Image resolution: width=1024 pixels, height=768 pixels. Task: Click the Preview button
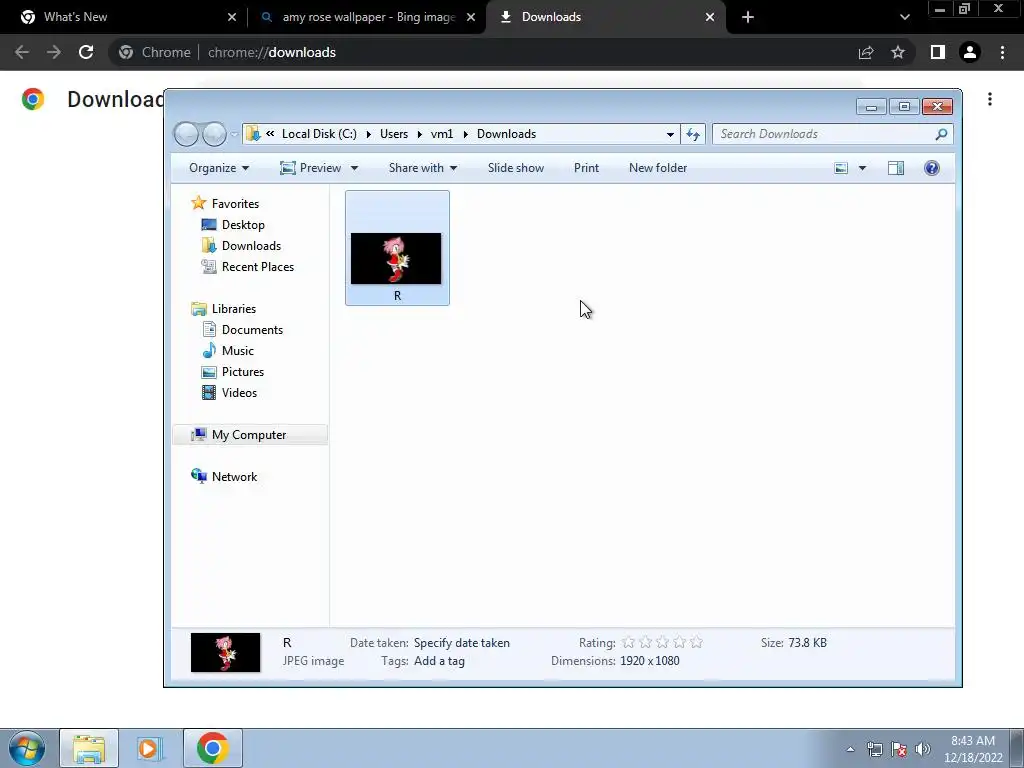click(311, 168)
